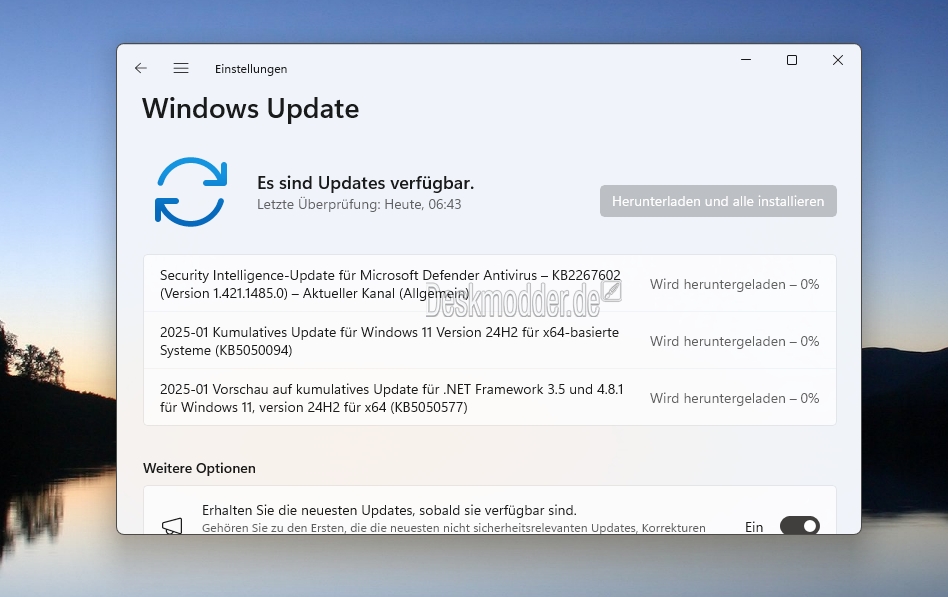The image size is (948, 597).
Task: Click Herunterladen und alle installieren button
Action: click(718, 201)
